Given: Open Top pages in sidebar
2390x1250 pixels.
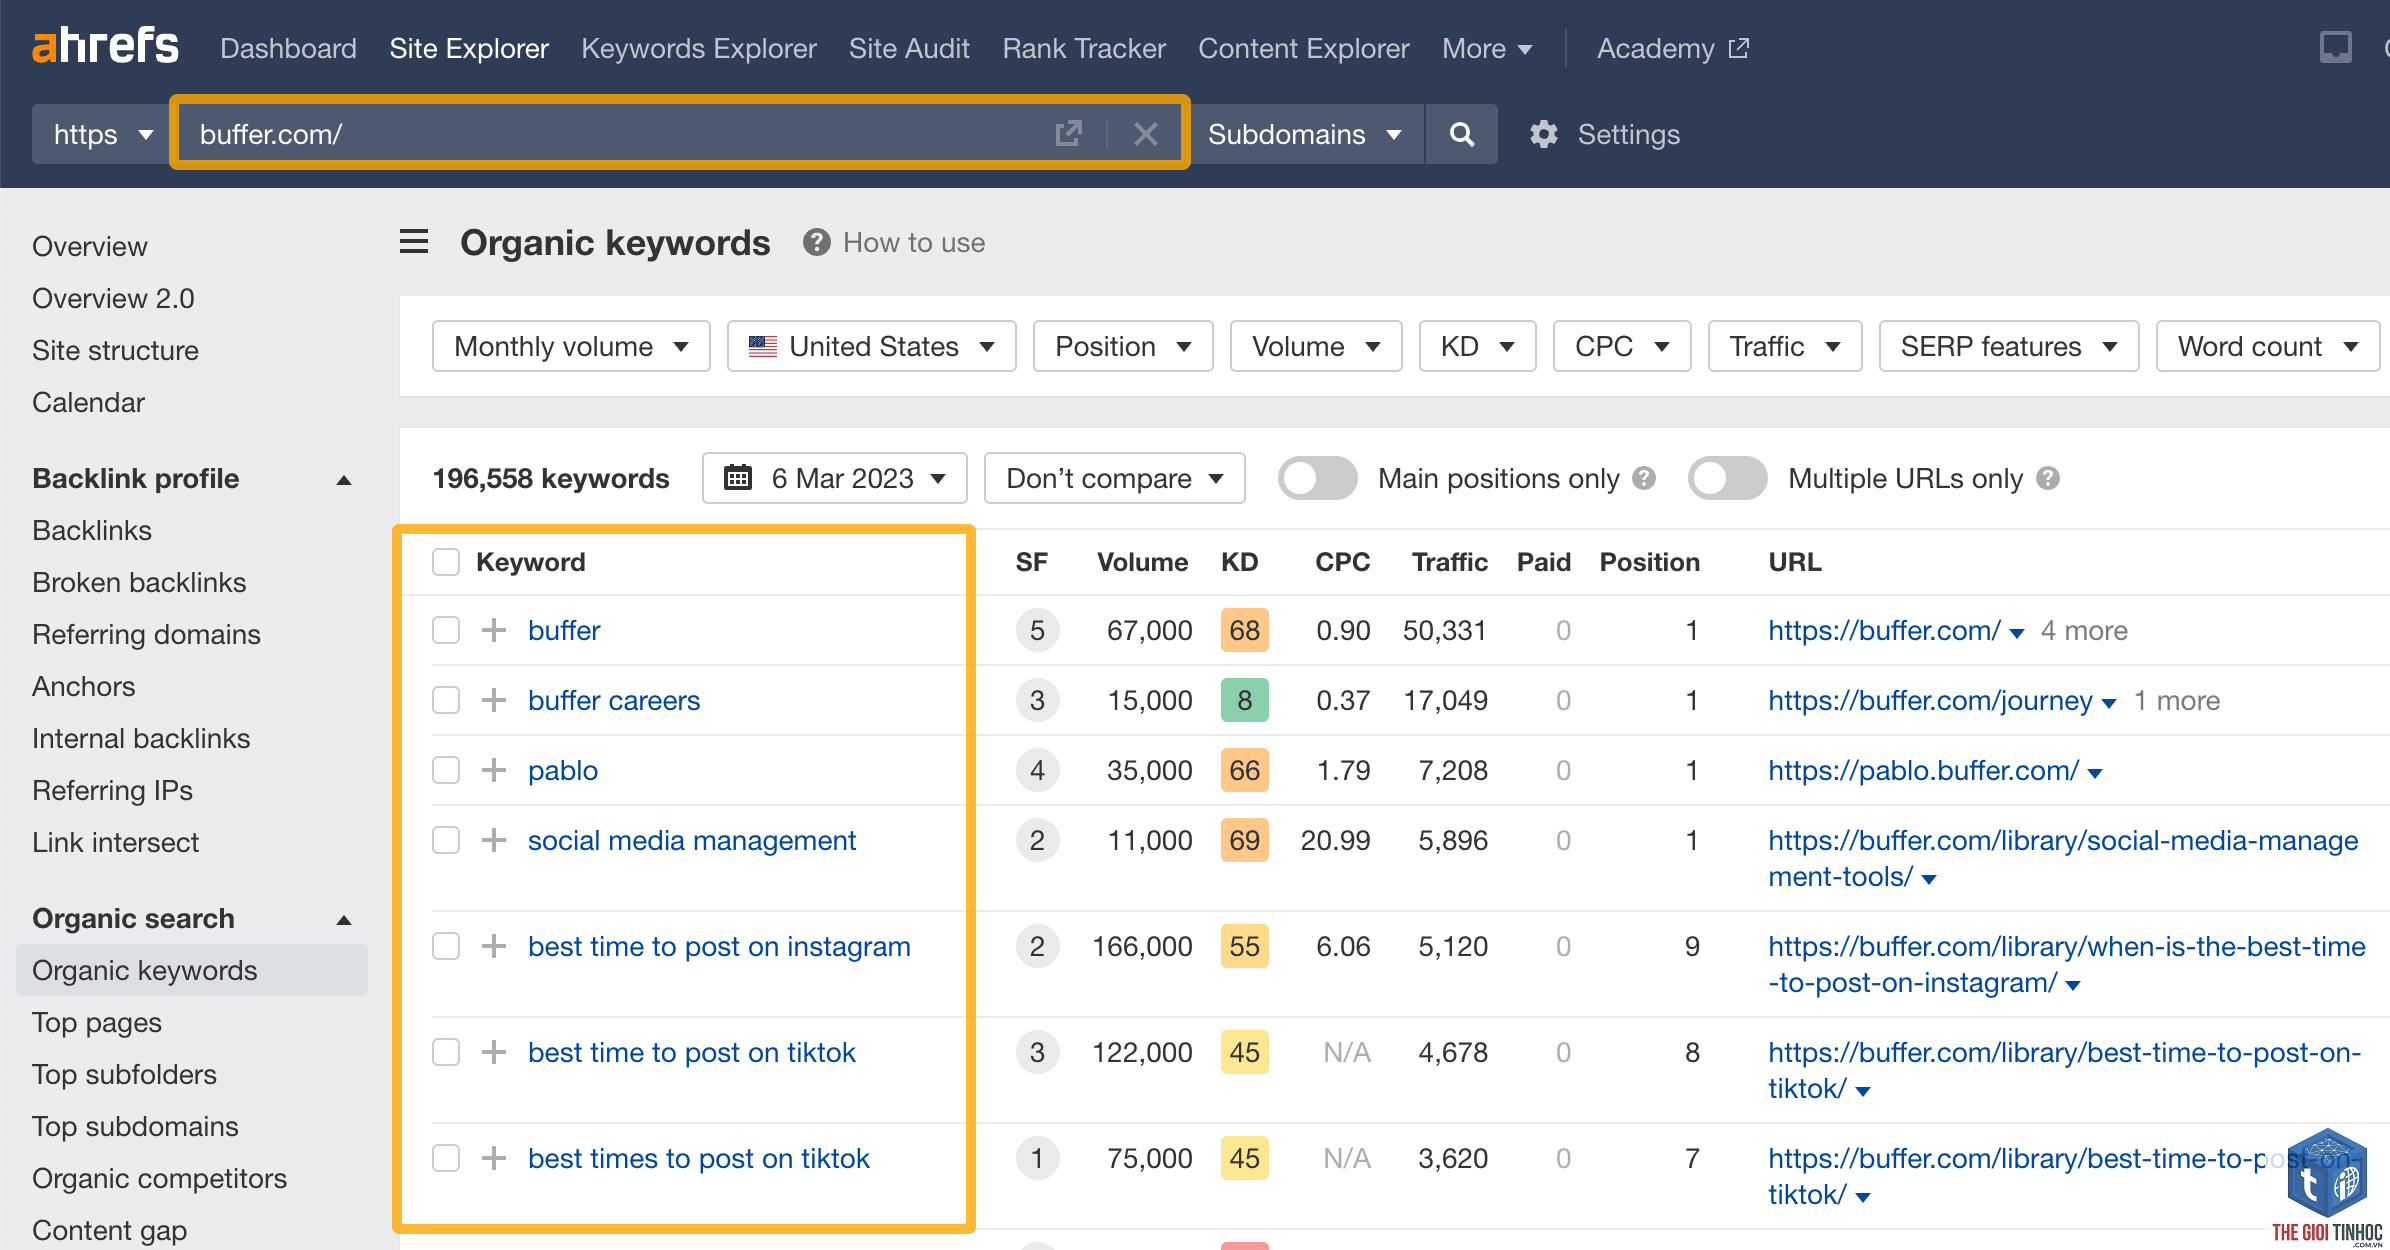Looking at the screenshot, I should pos(97,1022).
